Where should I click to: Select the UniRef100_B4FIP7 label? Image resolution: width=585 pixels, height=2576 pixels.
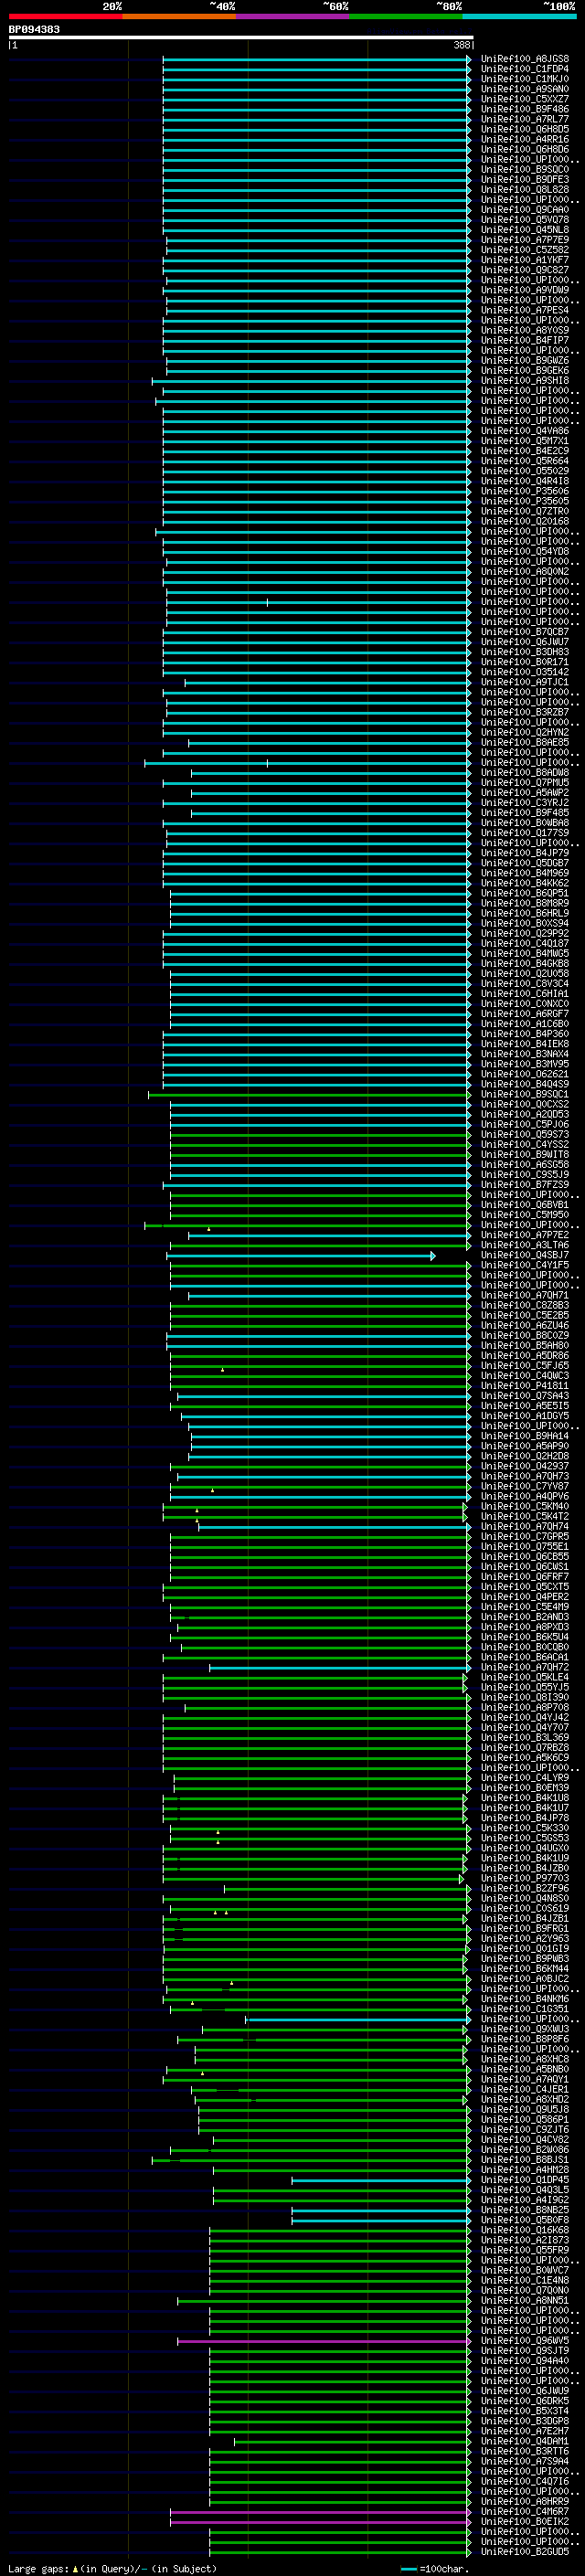525,340
